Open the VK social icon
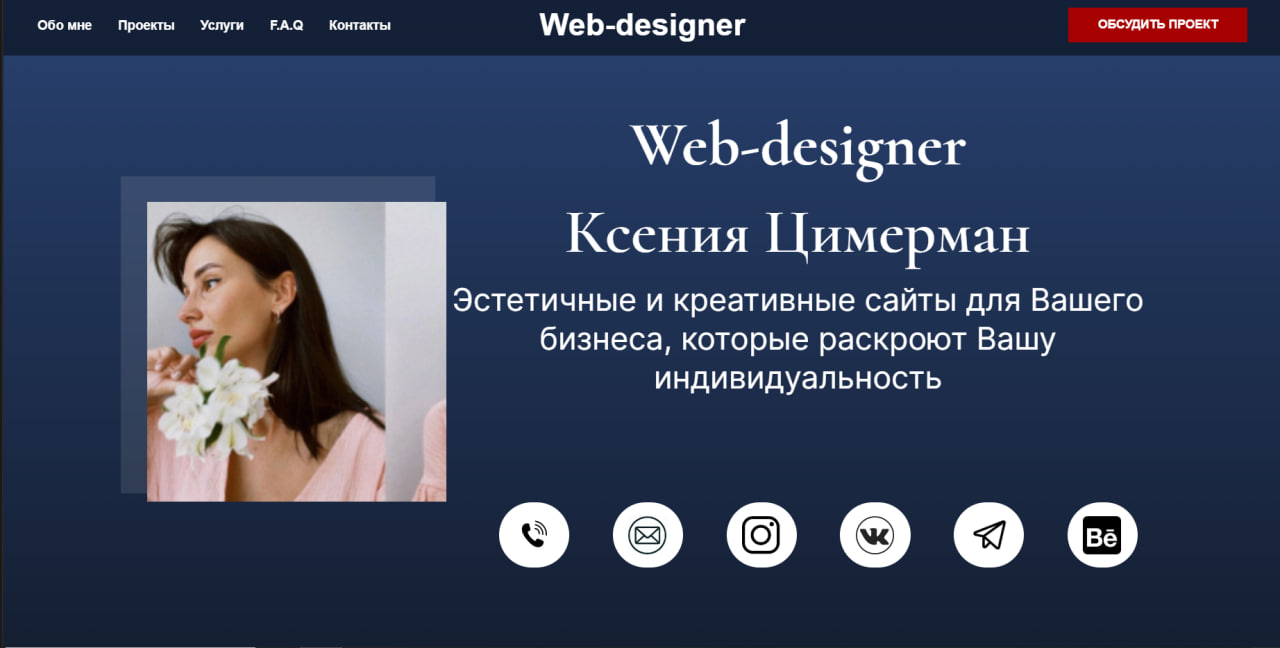1280x648 pixels. 875,535
